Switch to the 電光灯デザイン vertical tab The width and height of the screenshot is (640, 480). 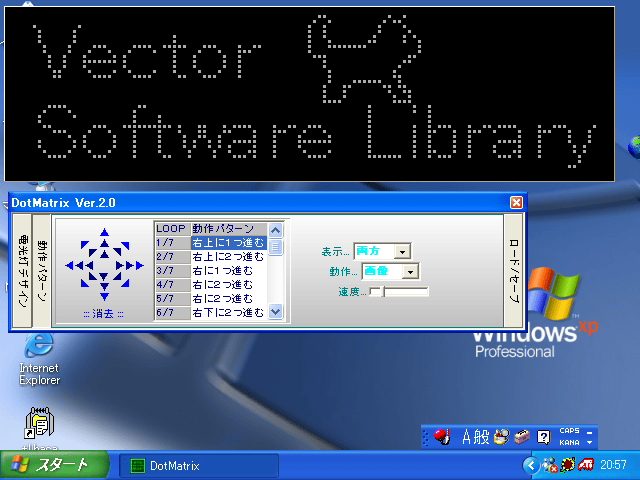pyautogui.click(x=22, y=271)
